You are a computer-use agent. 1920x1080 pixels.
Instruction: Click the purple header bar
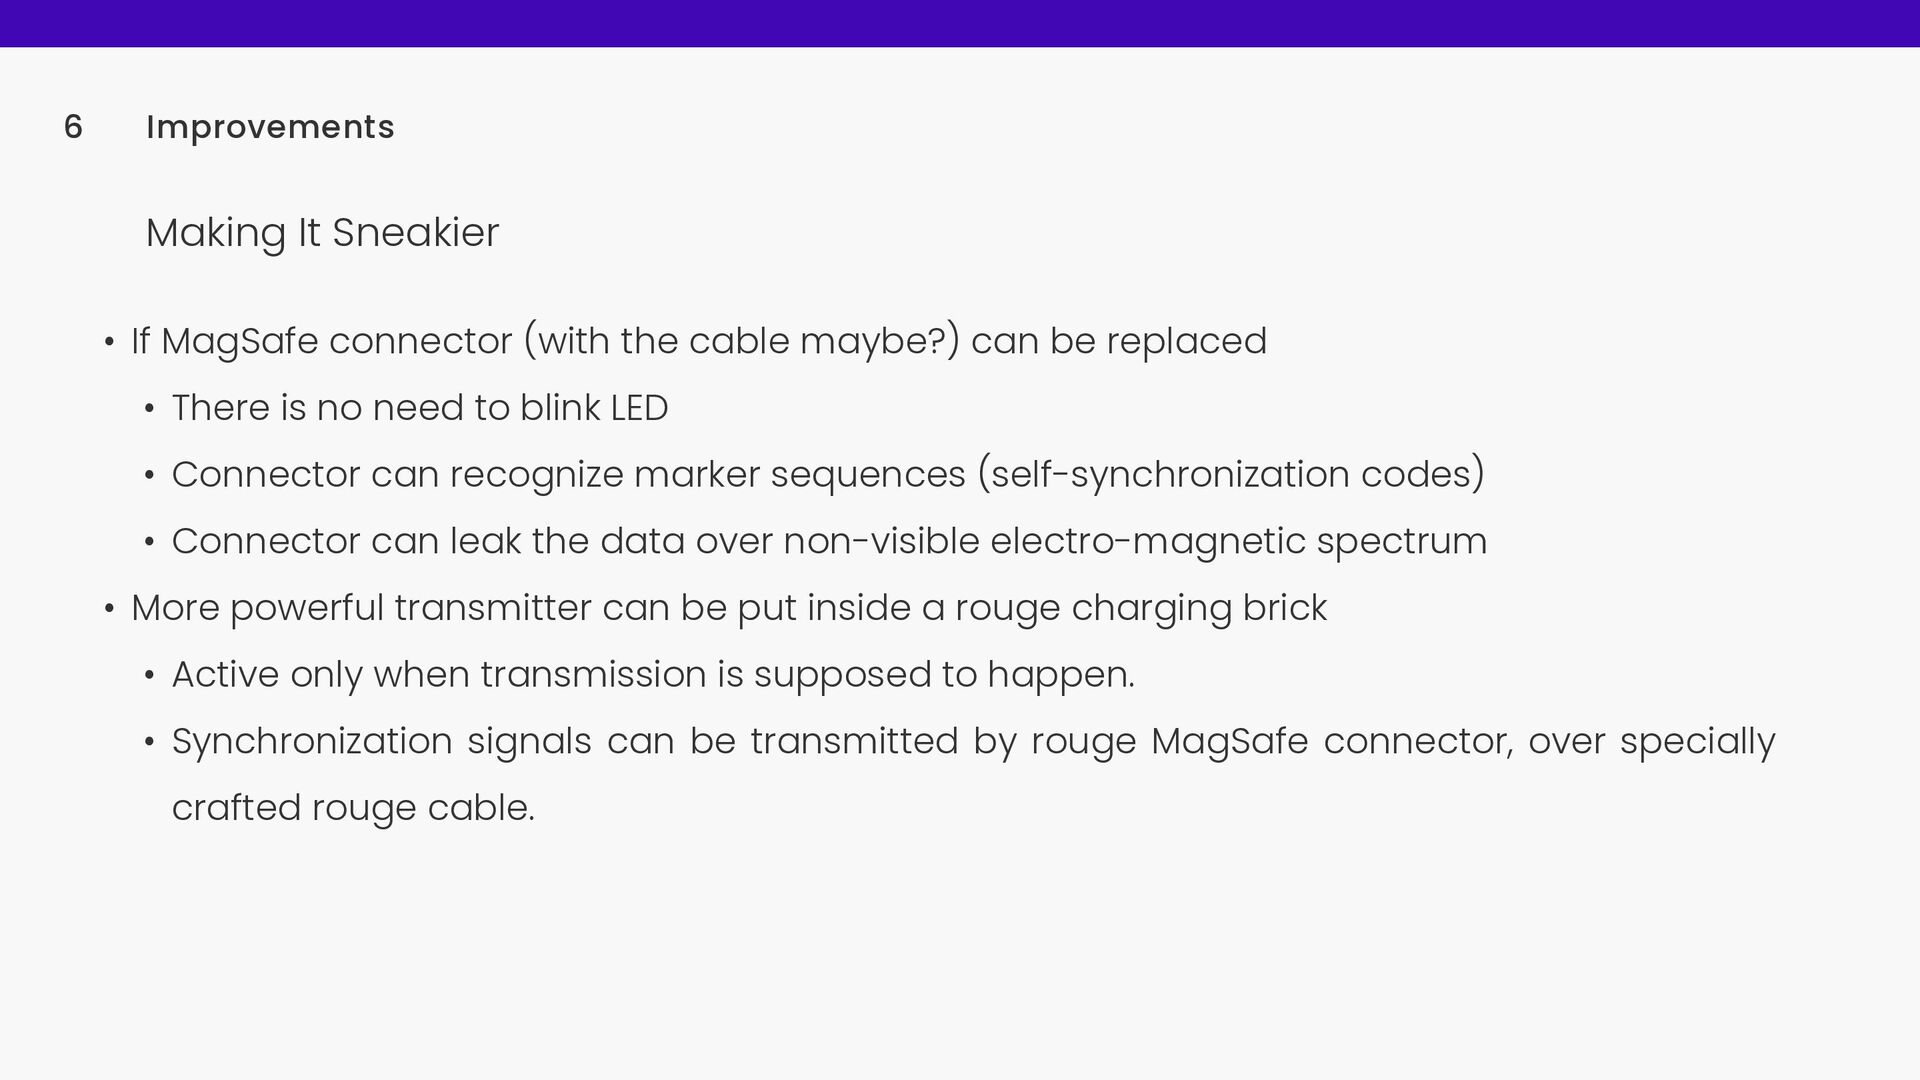[x=960, y=23]
